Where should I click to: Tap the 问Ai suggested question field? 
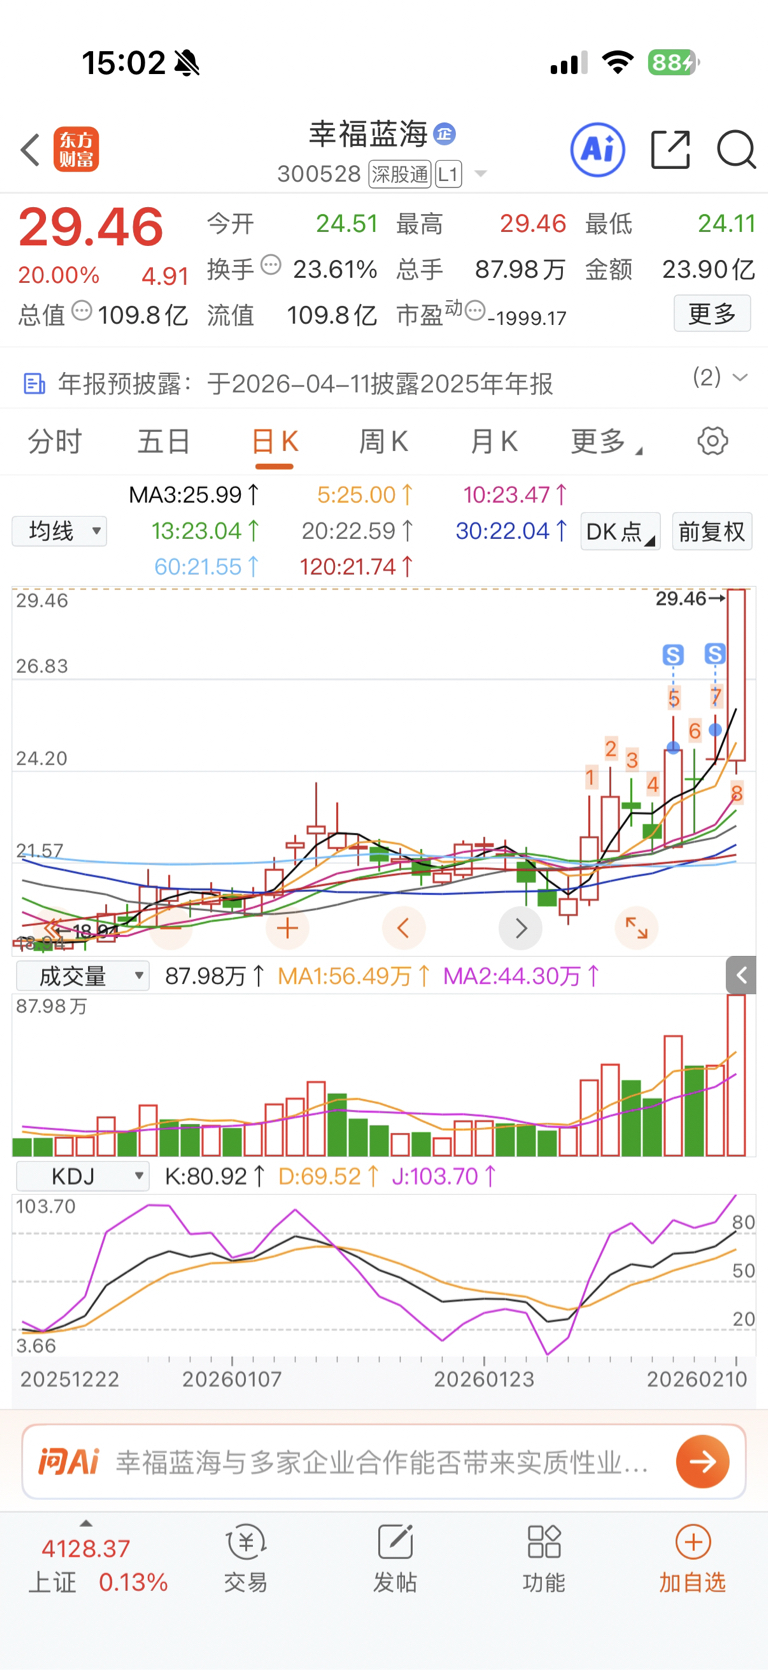pos(384,1462)
